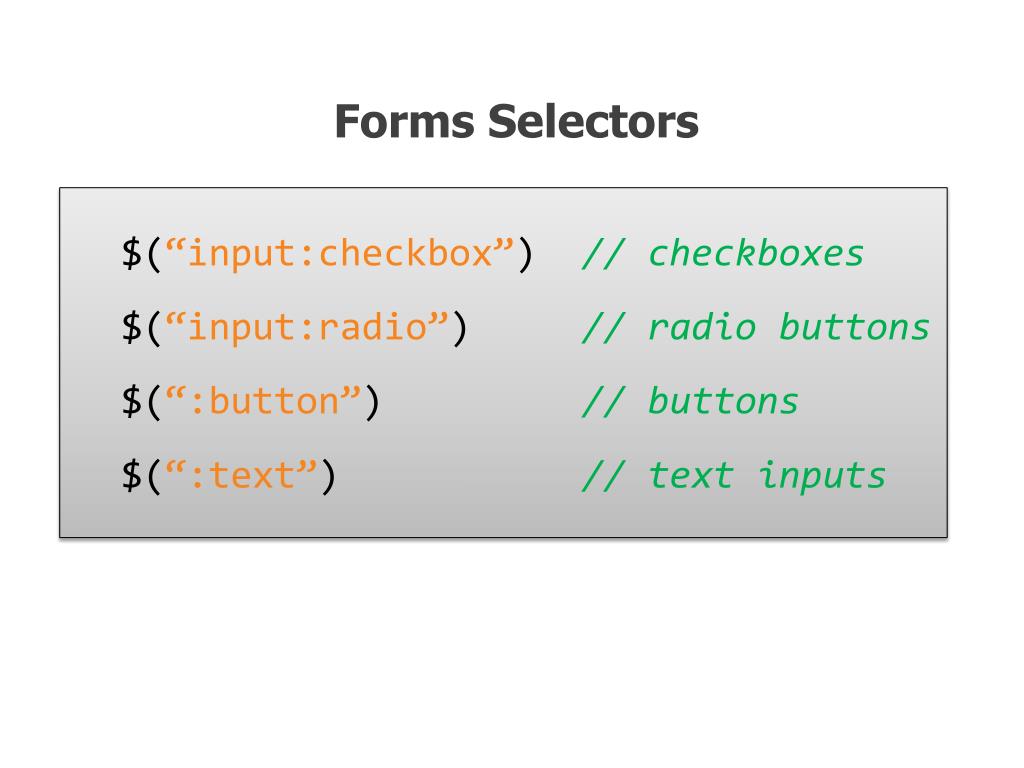Click the slashes before text inputs comment
Image resolution: width=1024 pixels, height=768 pixels.
pos(603,475)
